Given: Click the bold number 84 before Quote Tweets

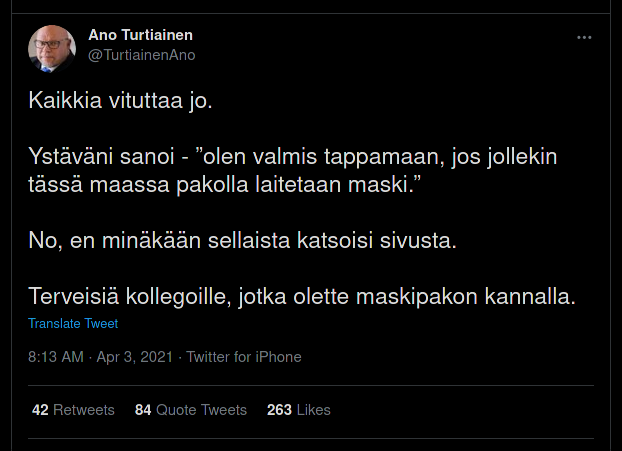Looking at the screenshot, I should point(143,410).
